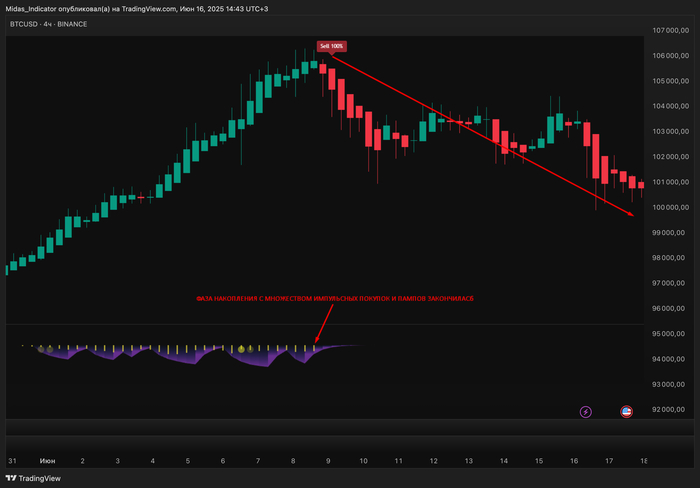The height and width of the screenshot is (488, 700).
Task: Click date 5 on the time axis
Action: tap(188, 461)
